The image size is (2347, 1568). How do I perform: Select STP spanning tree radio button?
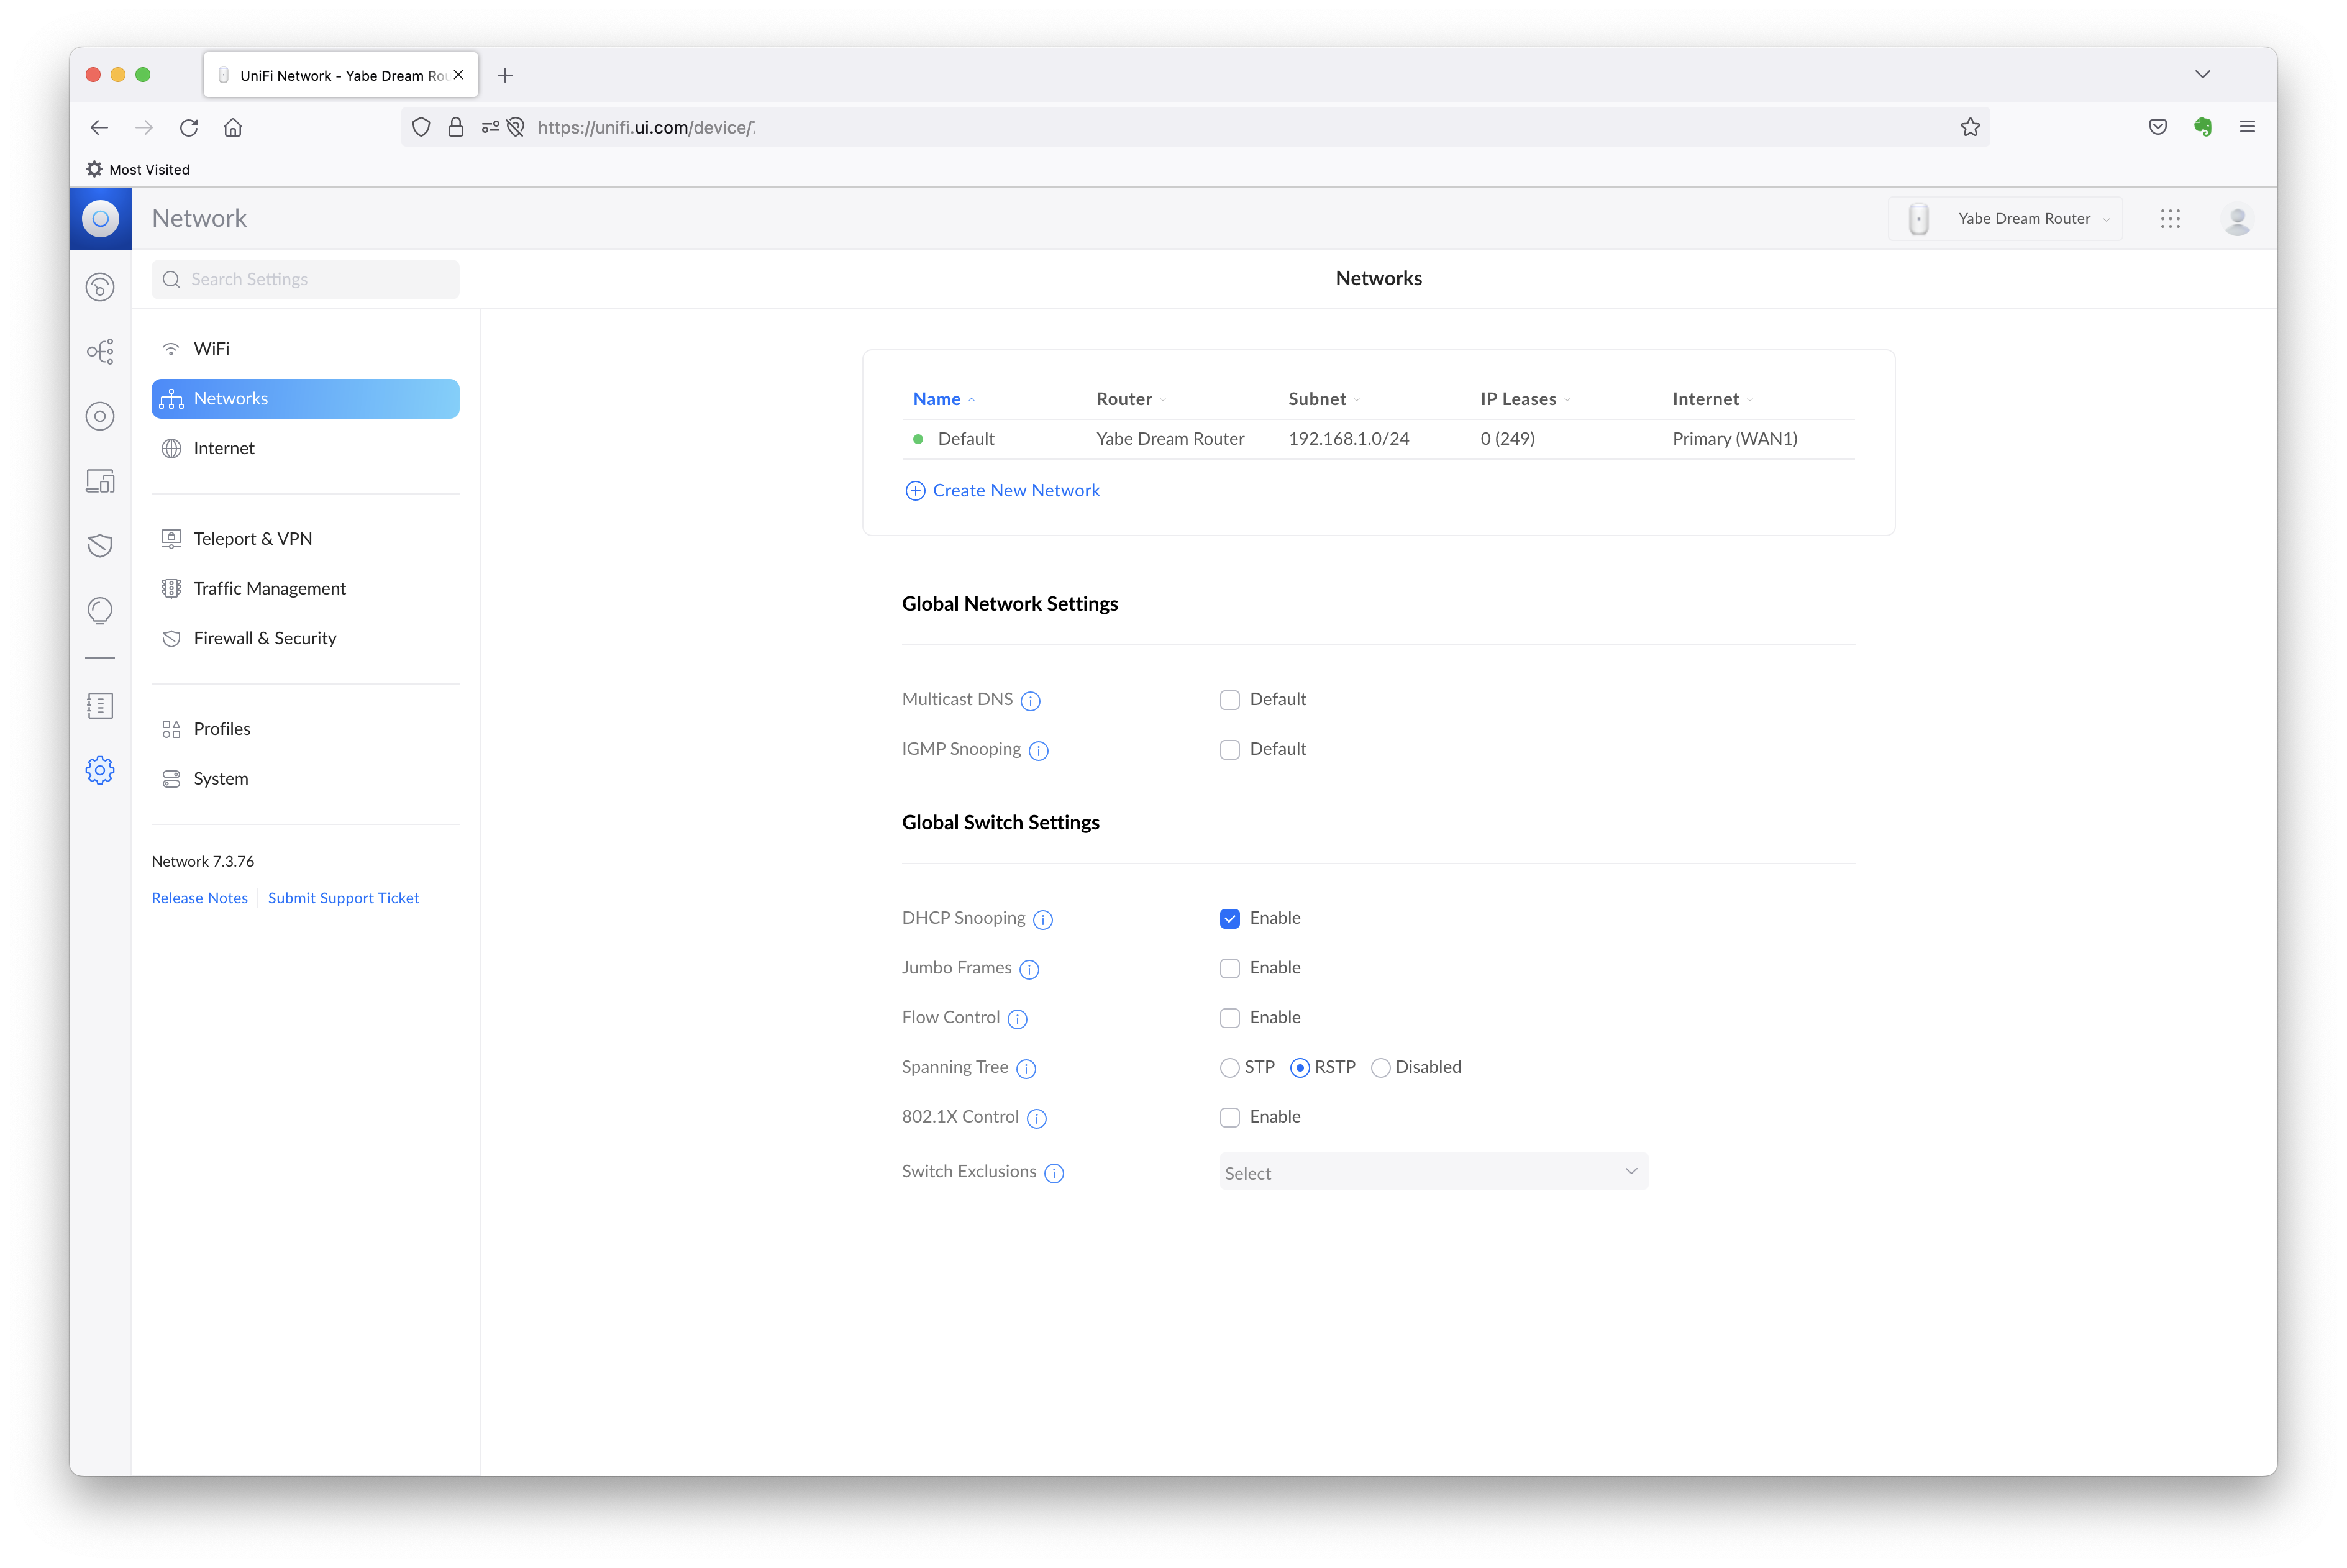[1230, 1068]
